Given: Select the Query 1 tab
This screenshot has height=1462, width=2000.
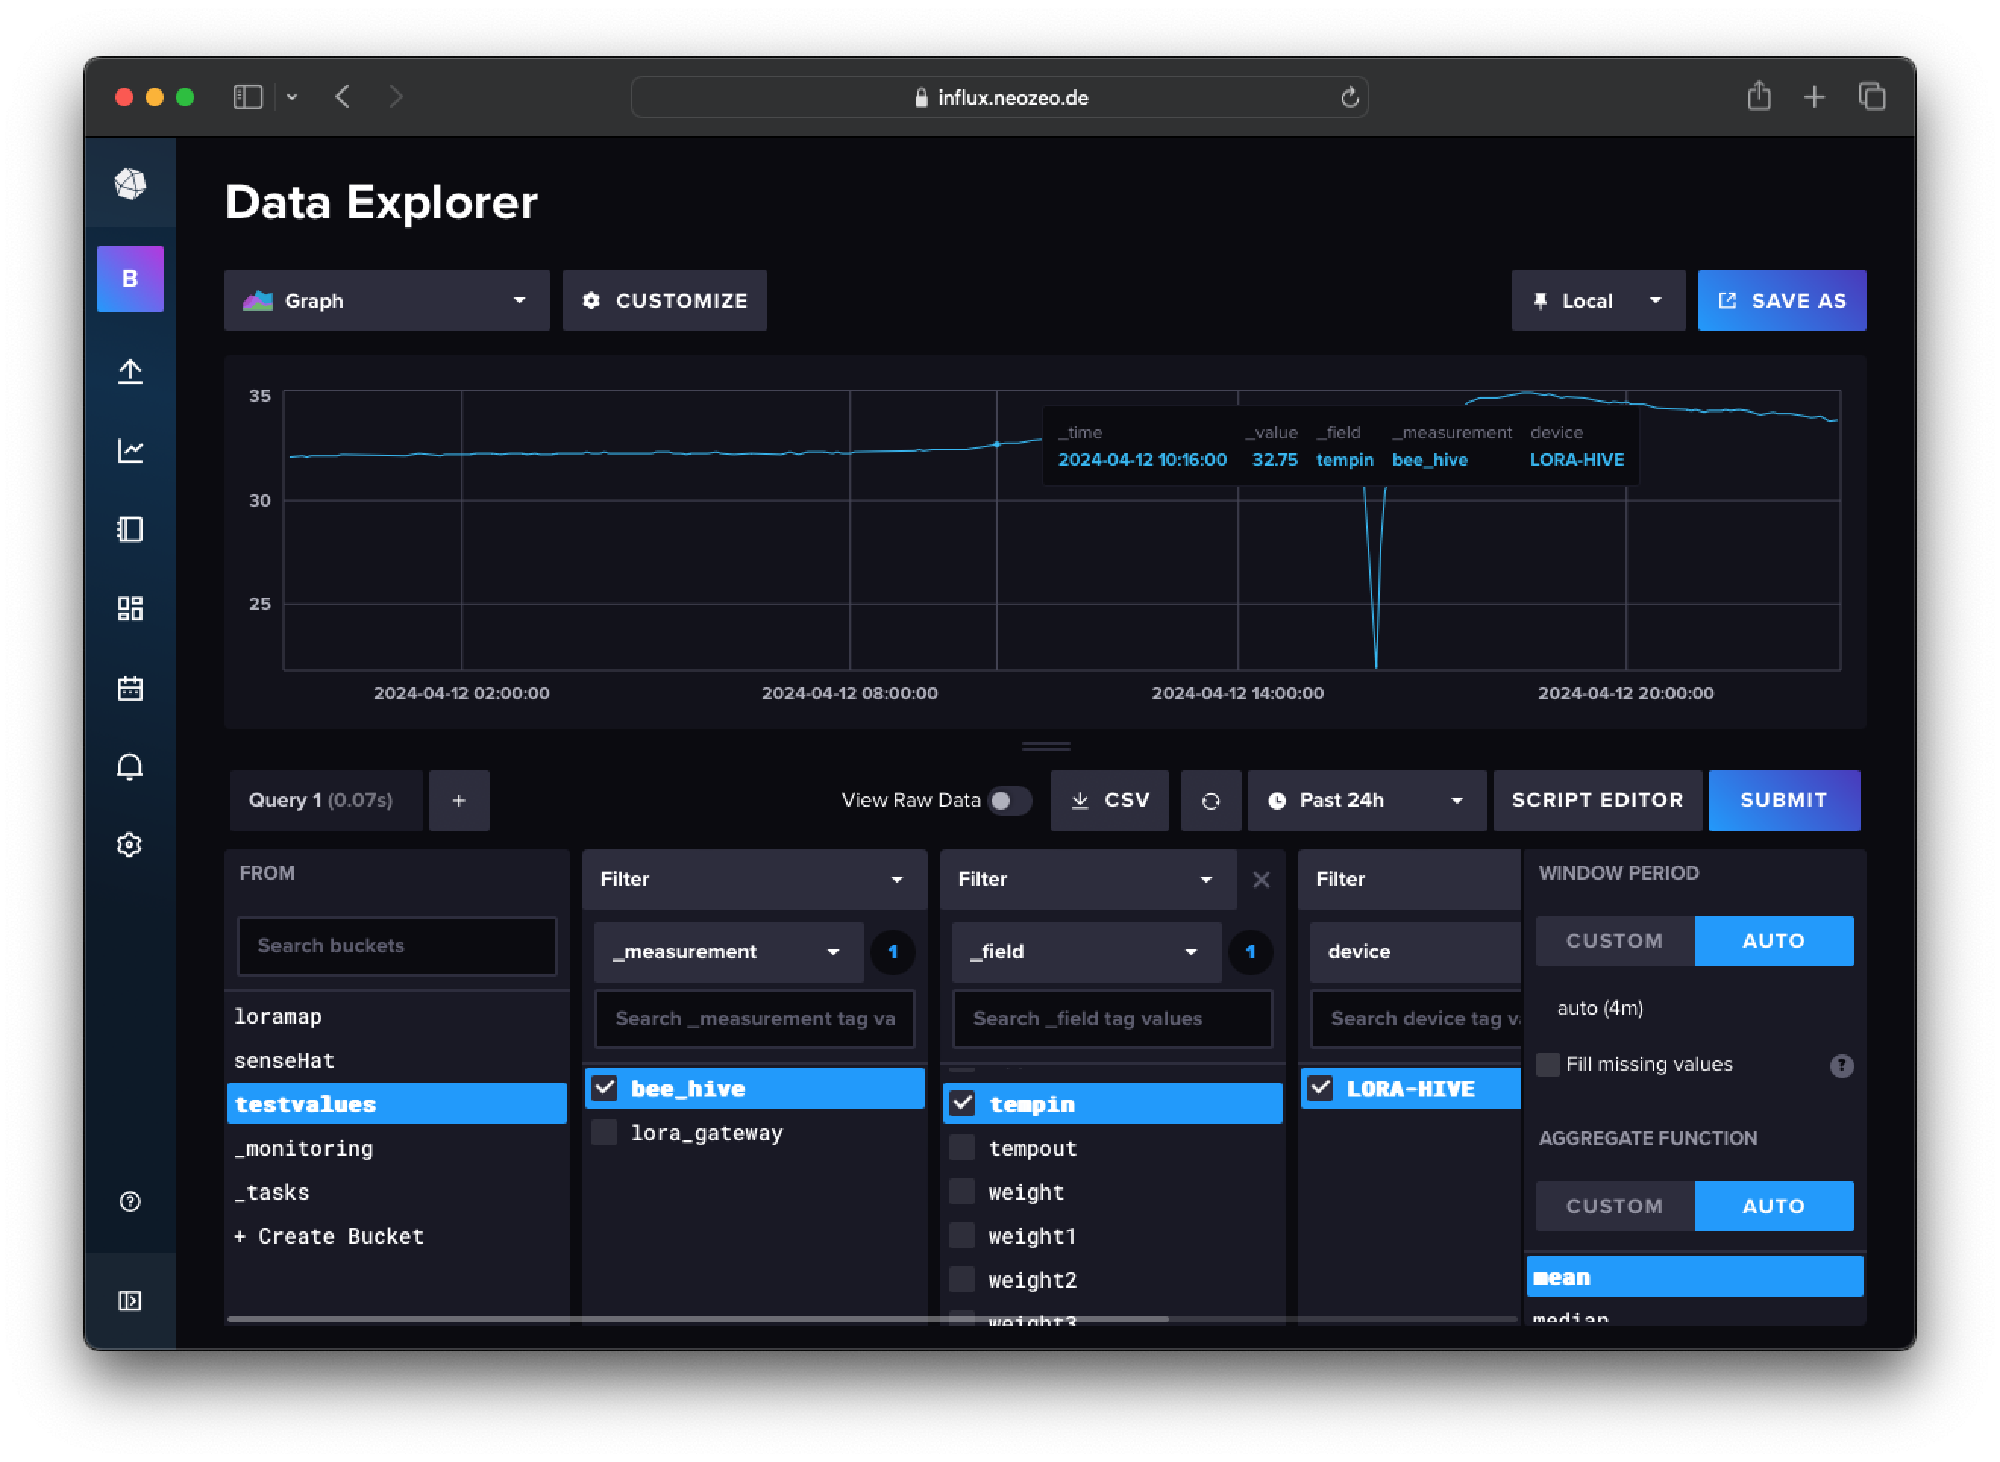Looking at the screenshot, I should click(x=324, y=800).
